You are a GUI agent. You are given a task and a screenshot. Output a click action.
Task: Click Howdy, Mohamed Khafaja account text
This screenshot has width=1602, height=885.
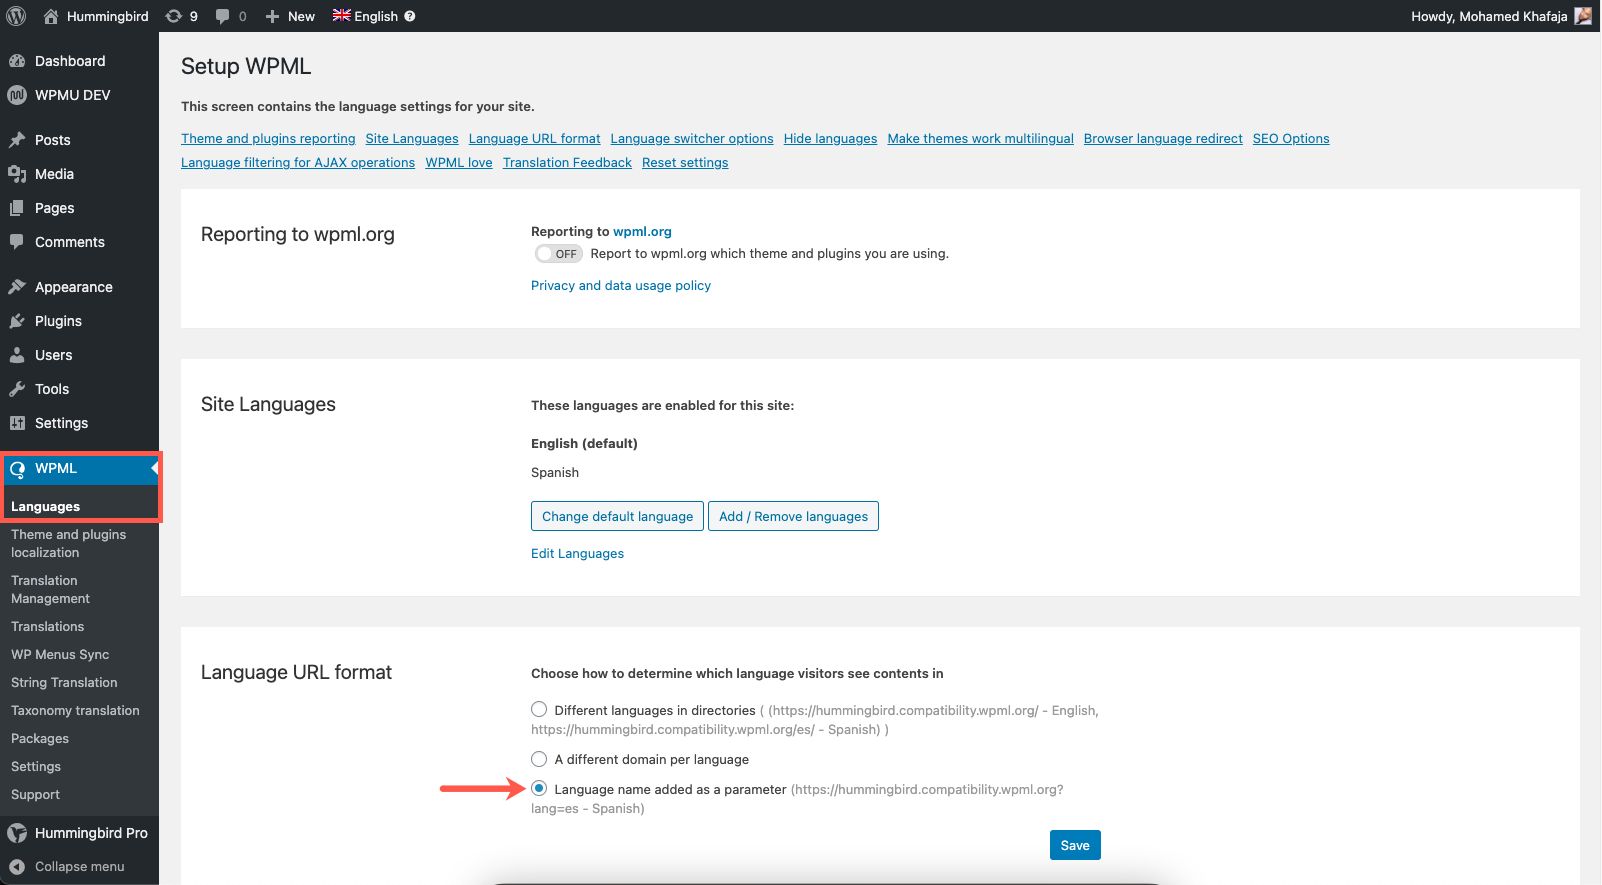coord(1489,16)
